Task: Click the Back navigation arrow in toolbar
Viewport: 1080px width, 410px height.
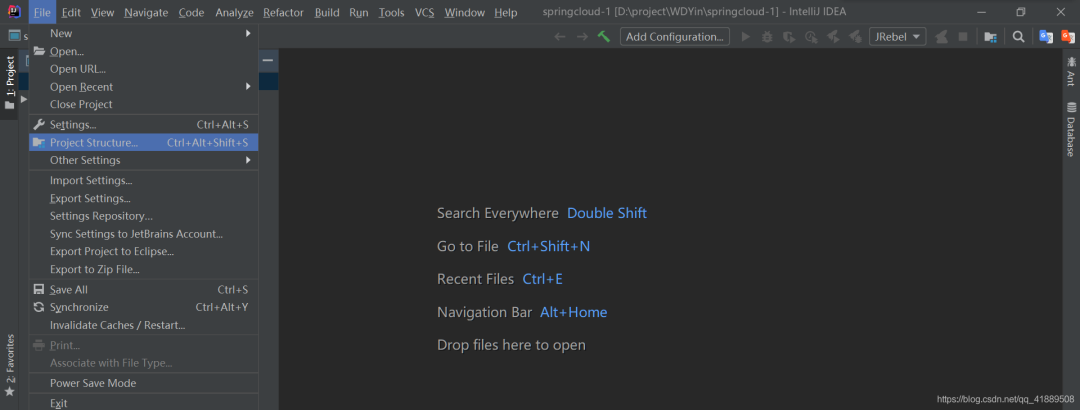Action: pyautogui.click(x=560, y=37)
